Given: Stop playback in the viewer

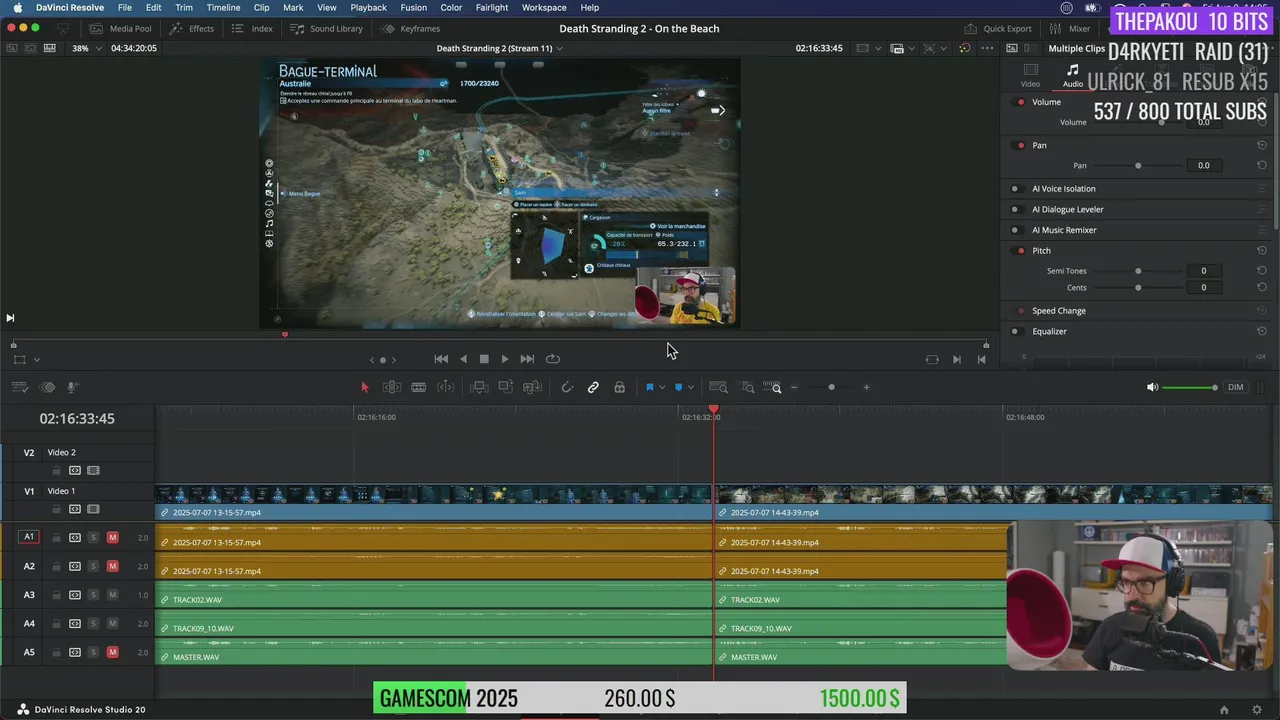Looking at the screenshot, I should click(484, 359).
